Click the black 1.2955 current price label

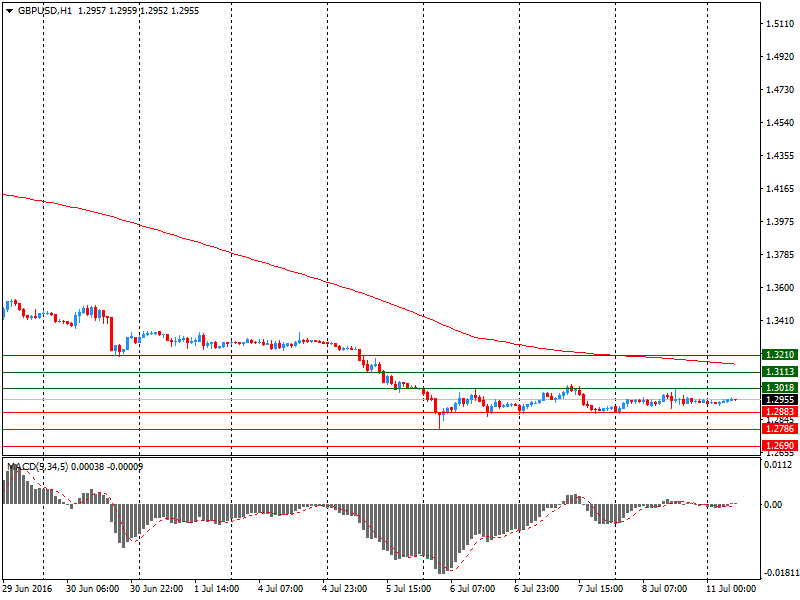click(x=780, y=400)
